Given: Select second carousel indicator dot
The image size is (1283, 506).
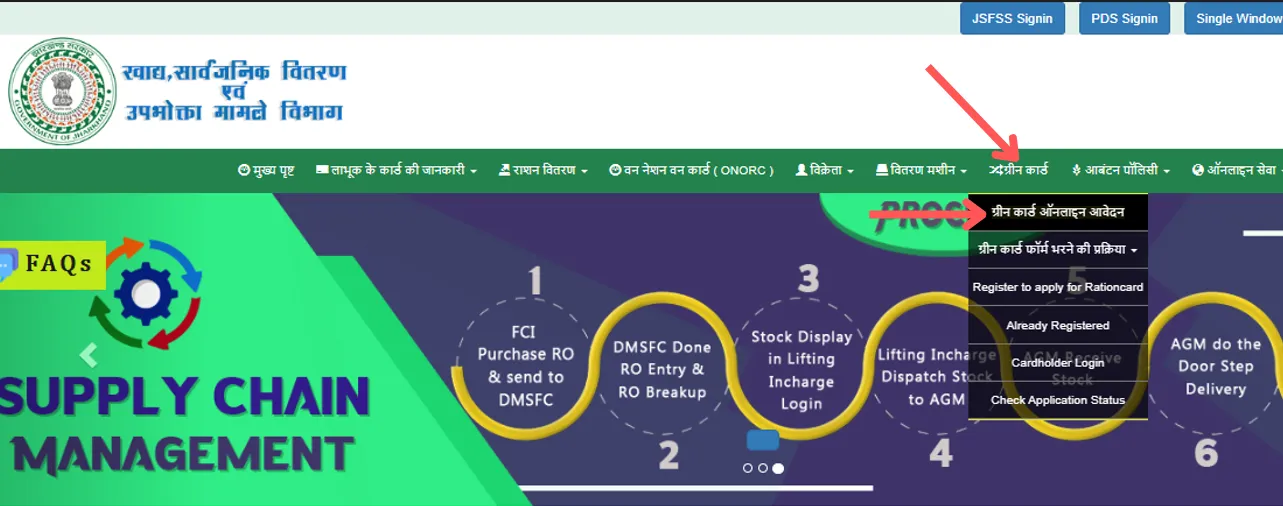Looking at the screenshot, I should click(x=762, y=467).
